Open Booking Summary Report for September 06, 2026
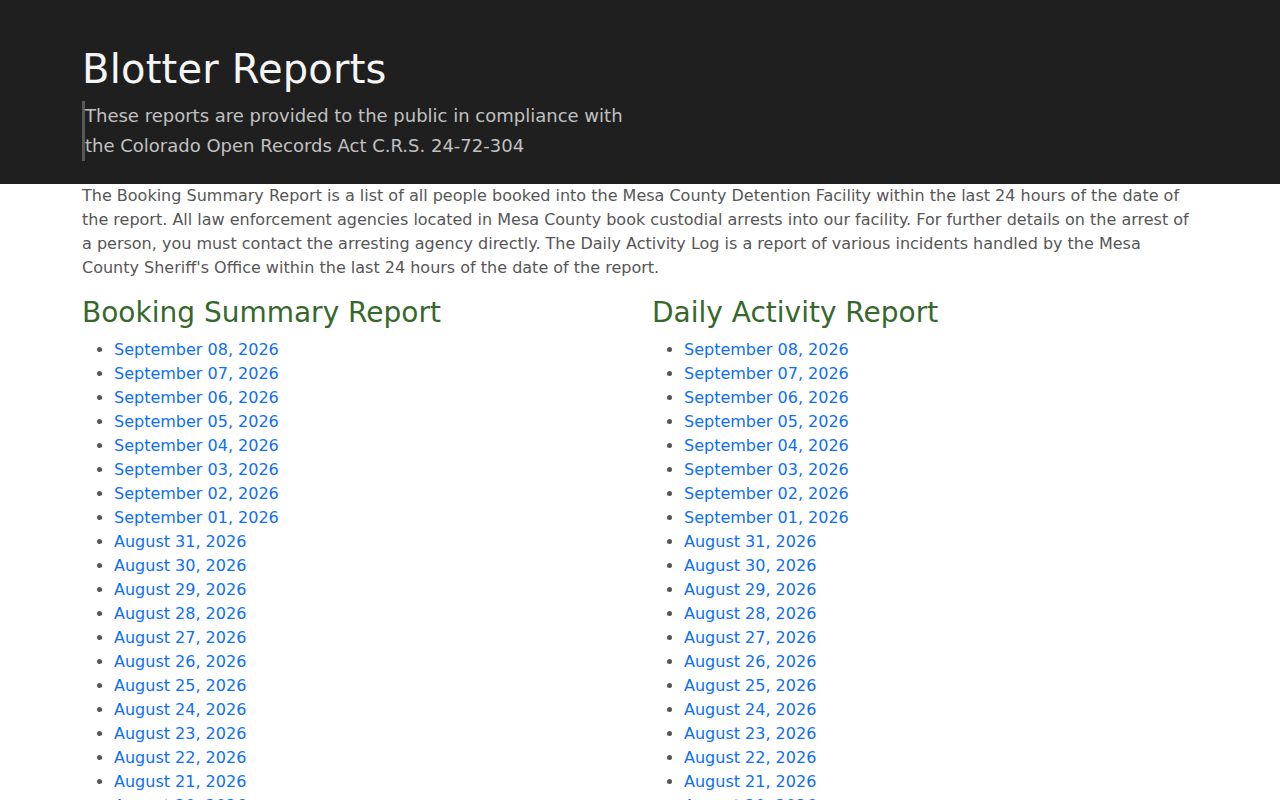The height and width of the screenshot is (800, 1280). pyautogui.click(x=196, y=397)
